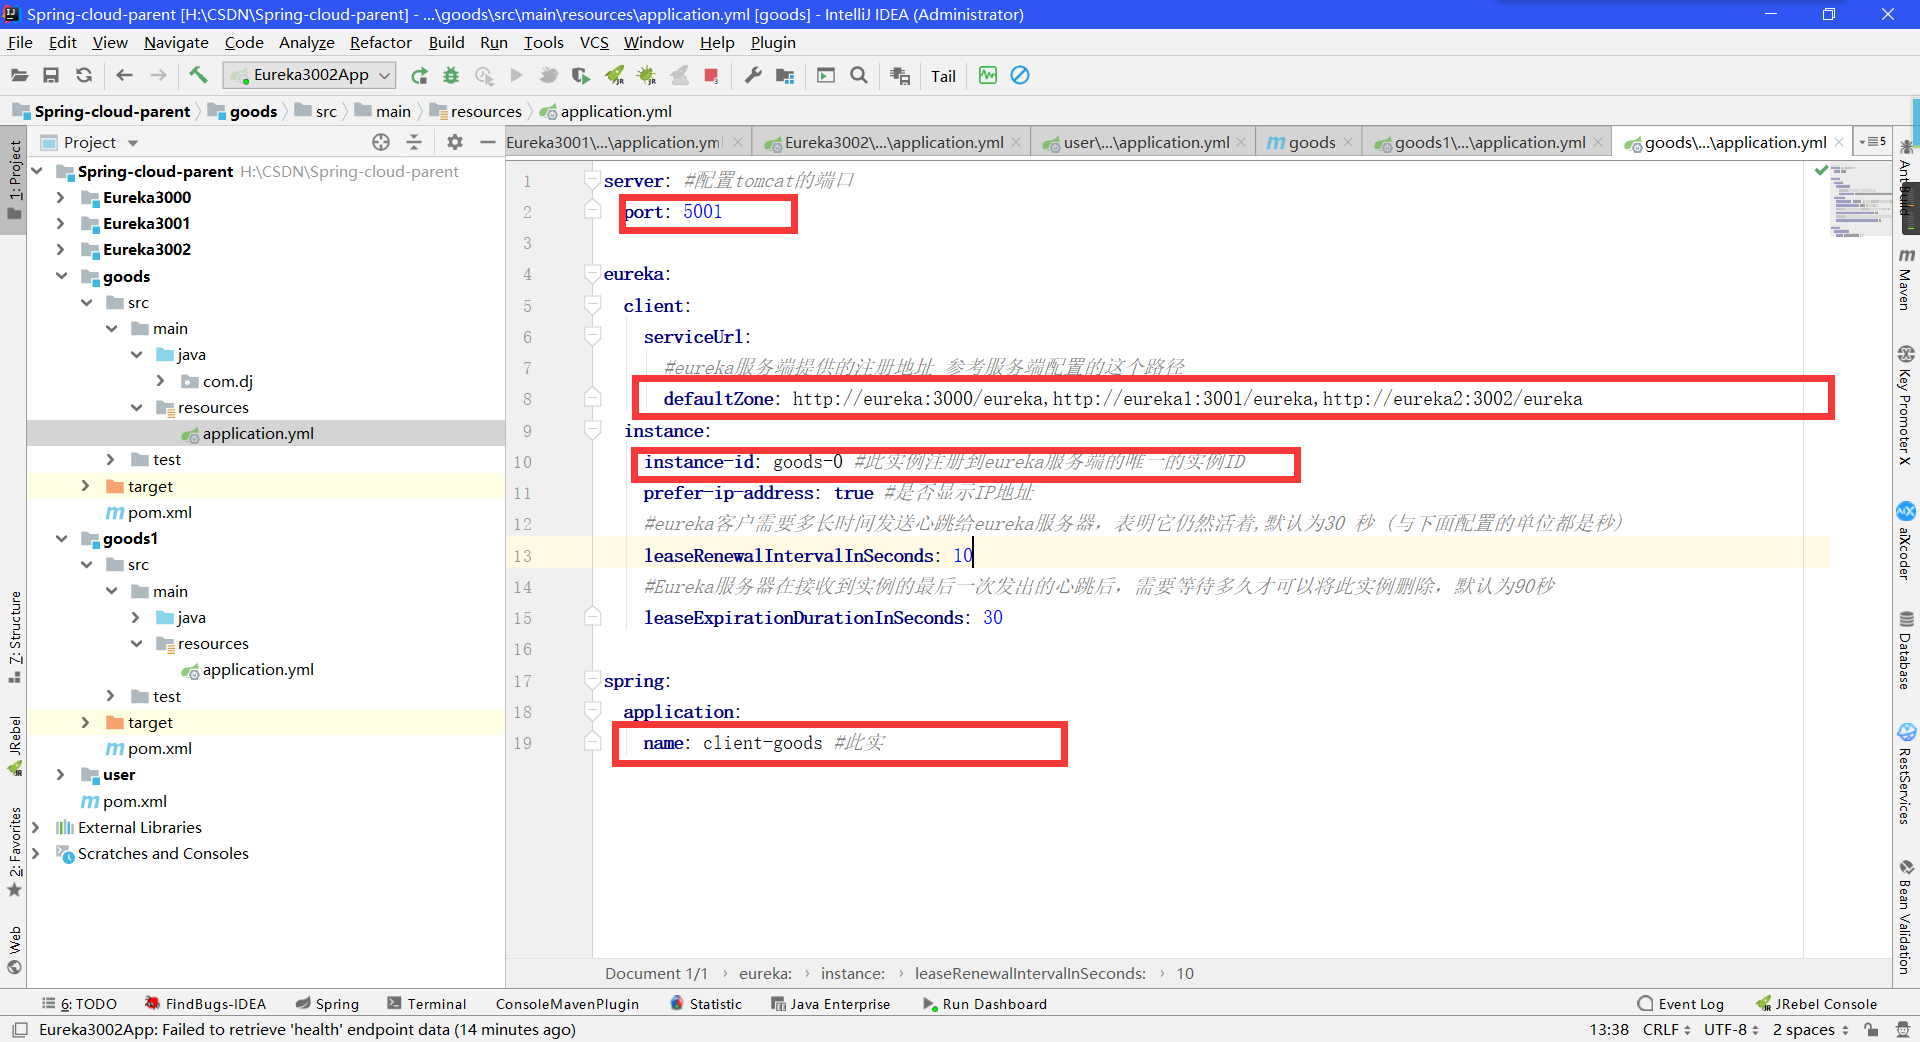Click the Search Everywhere magnifier icon
Screen dimensions: 1920x1042
coord(858,75)
